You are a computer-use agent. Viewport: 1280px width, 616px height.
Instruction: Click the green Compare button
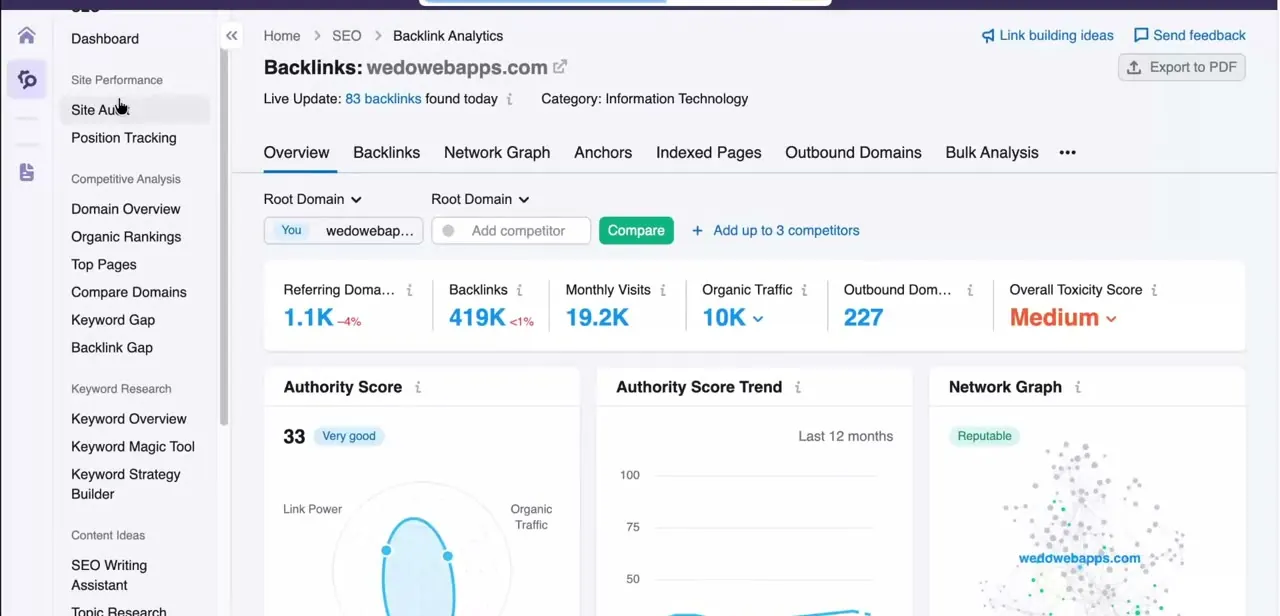[x=636, y=231]
